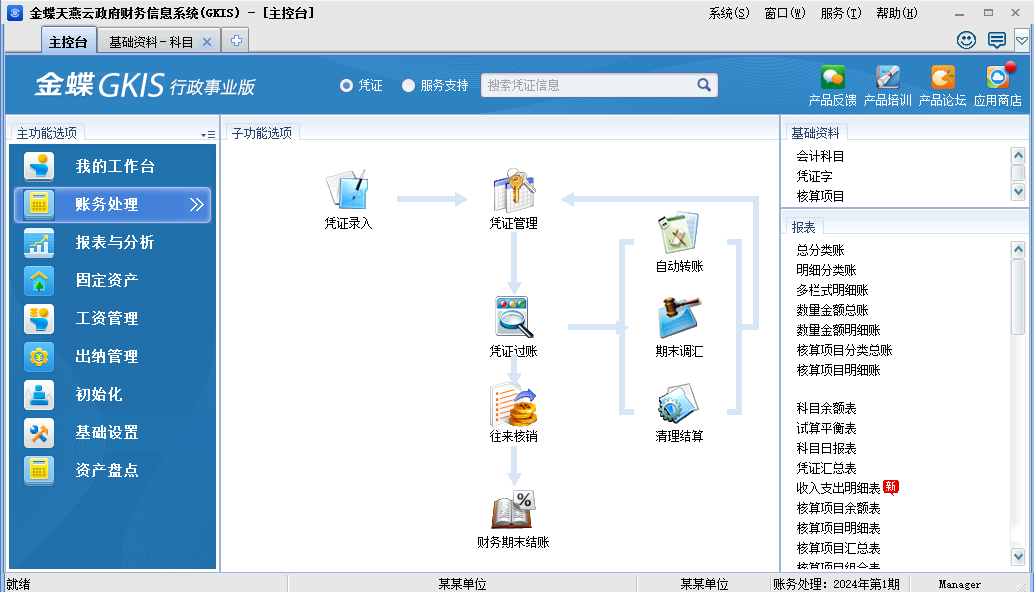The height and width of the screenshot is (592, 1034).
Task: Open the 数量金额明细账 report
Action: point(838,330)
